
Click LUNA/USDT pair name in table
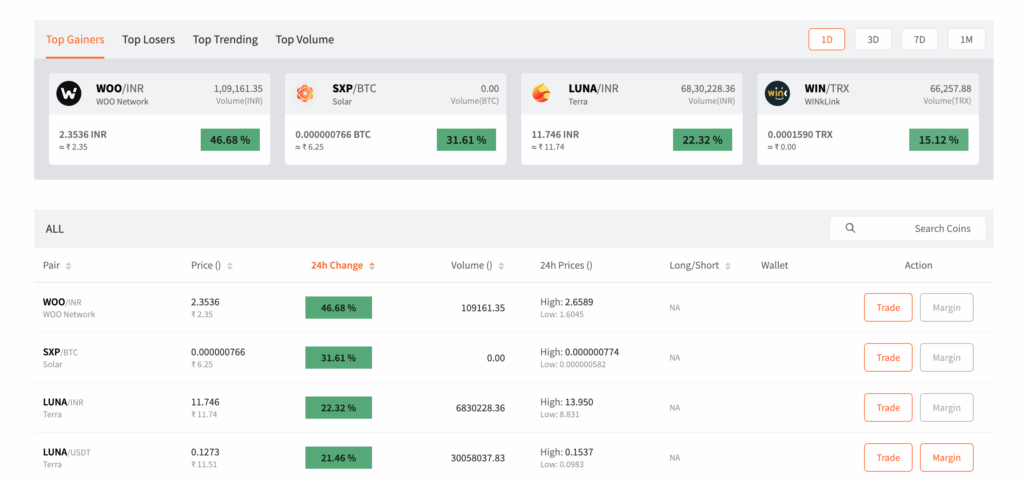[66, 452]
